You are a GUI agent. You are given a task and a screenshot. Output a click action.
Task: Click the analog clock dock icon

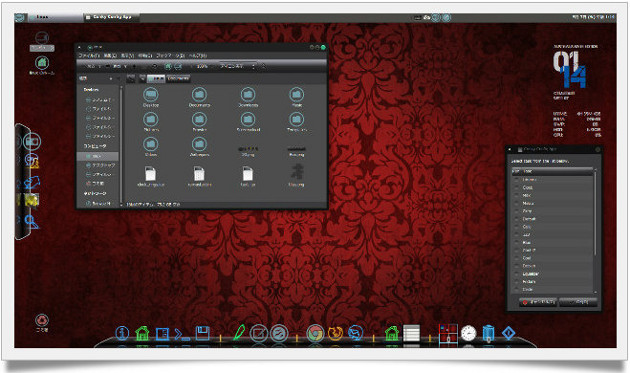468,333
